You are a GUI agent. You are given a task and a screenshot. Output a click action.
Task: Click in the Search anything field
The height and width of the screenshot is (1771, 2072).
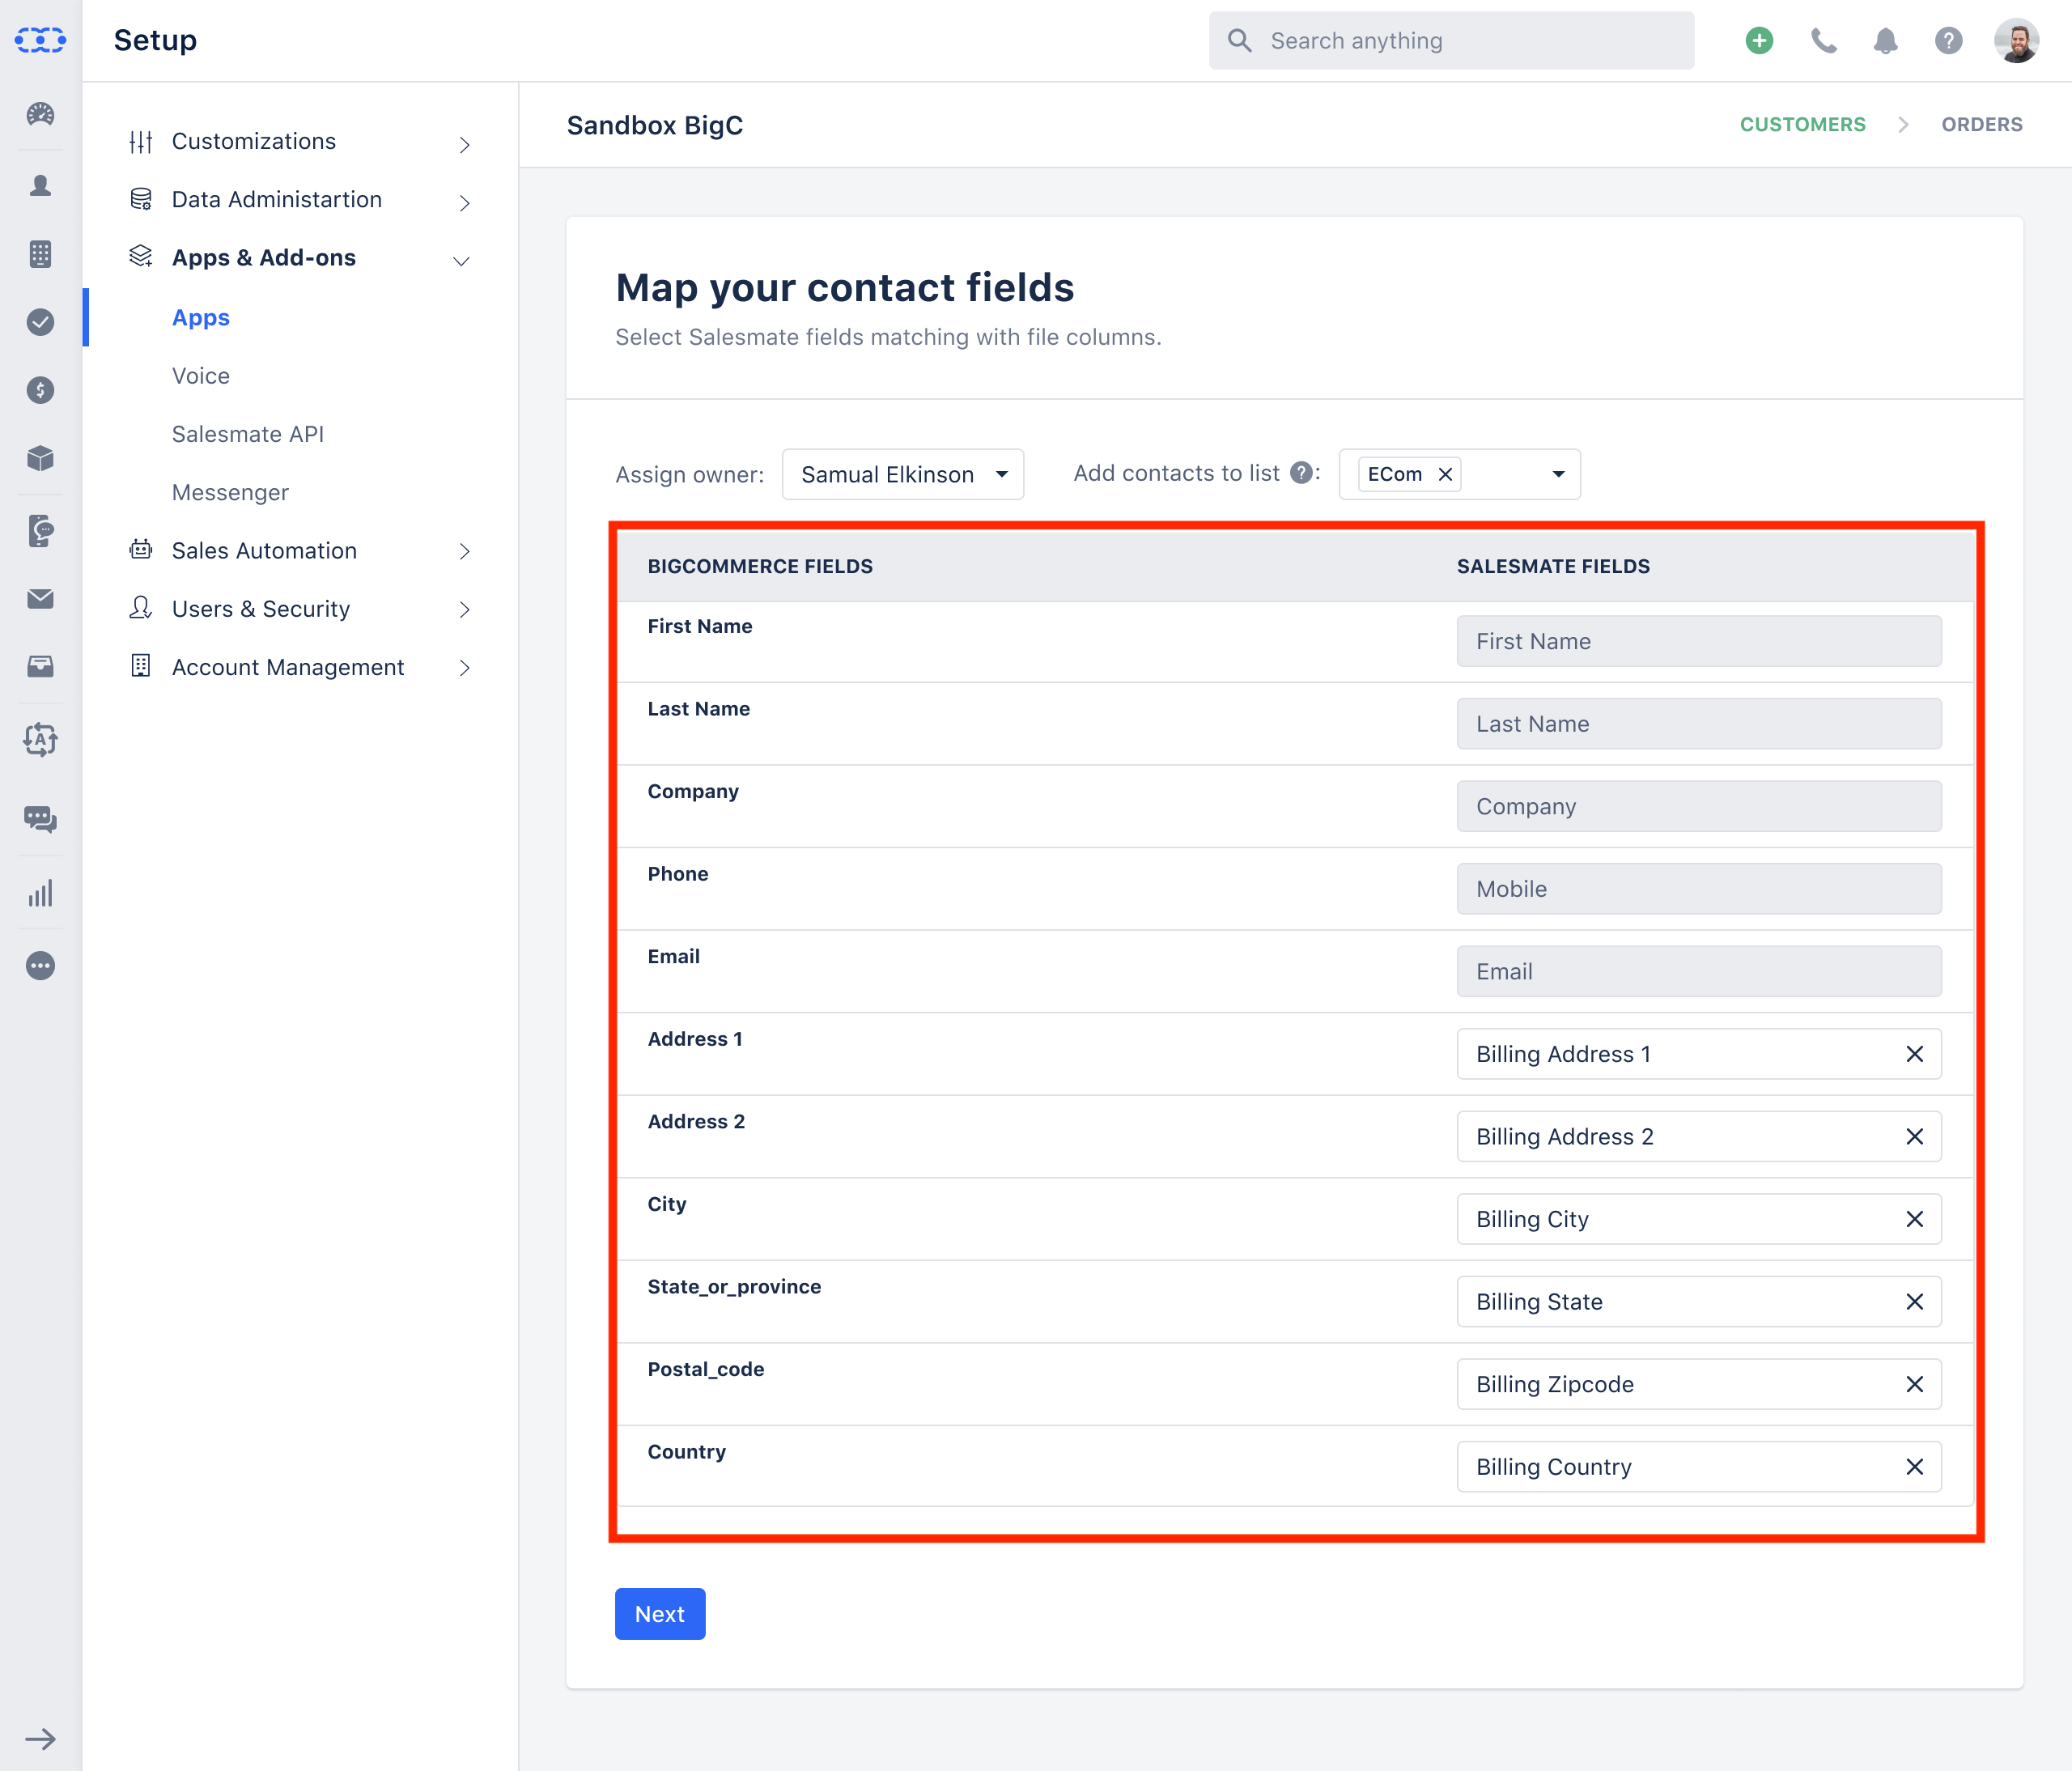tap(1451, 40)
